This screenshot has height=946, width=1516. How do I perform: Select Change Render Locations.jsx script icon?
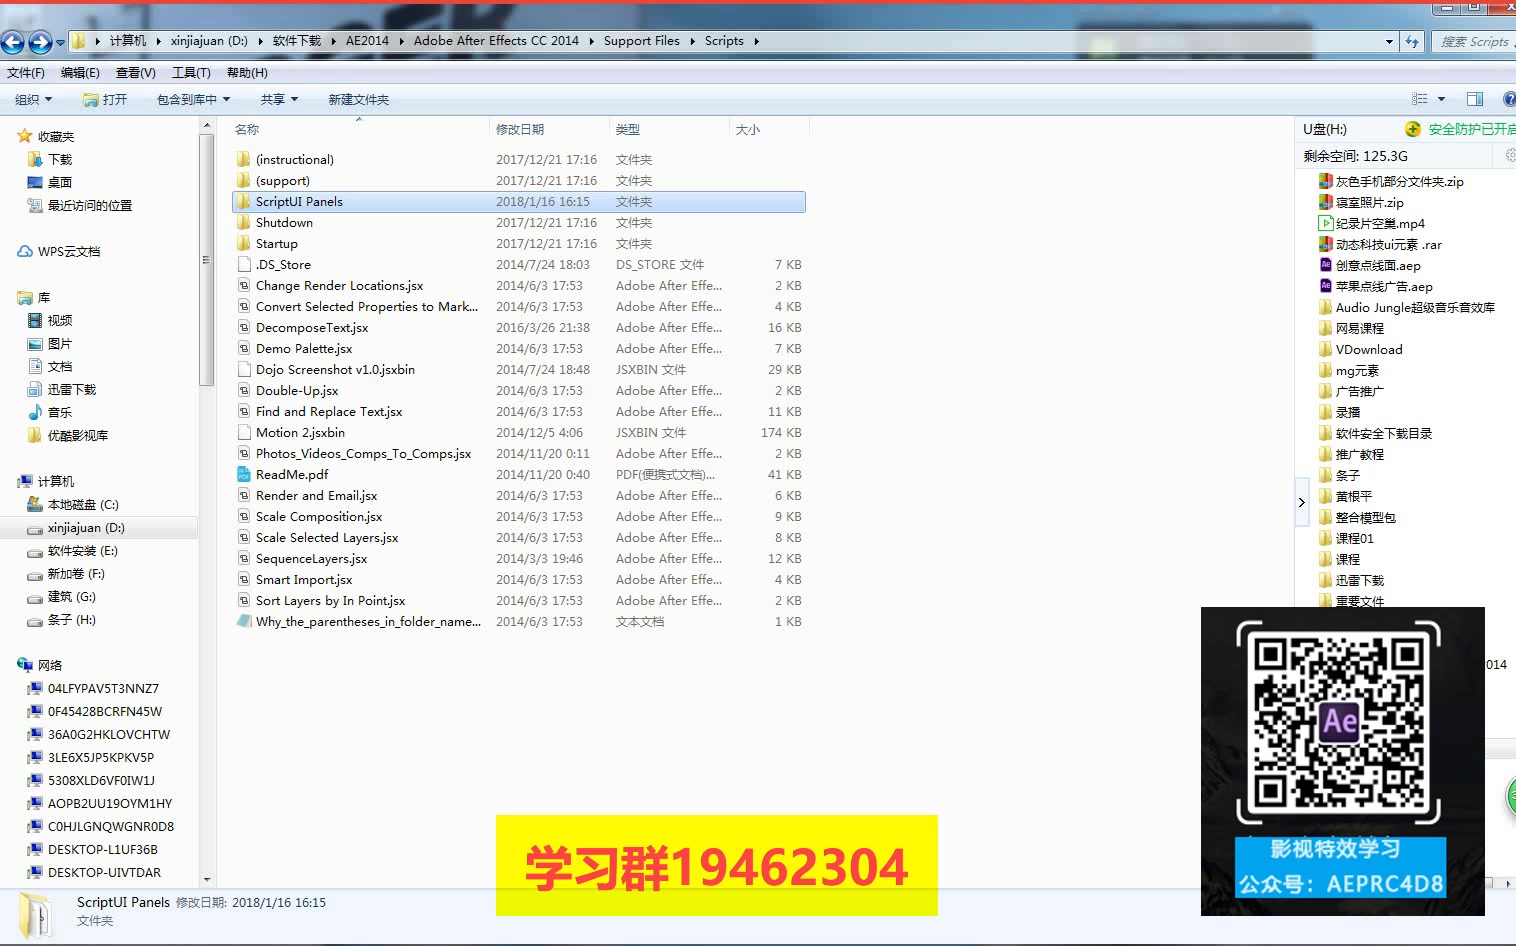click(243, 286)
